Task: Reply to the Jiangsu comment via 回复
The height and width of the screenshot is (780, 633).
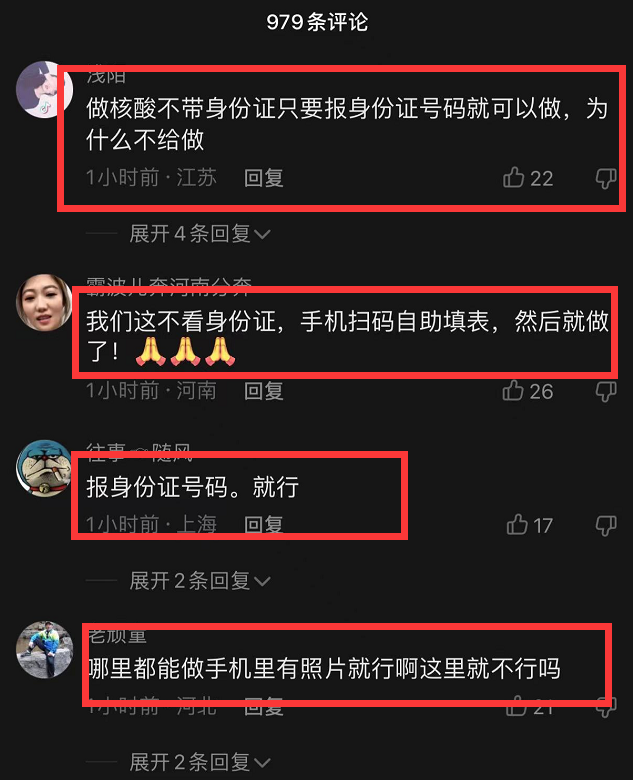Action: tap(264, 178)
